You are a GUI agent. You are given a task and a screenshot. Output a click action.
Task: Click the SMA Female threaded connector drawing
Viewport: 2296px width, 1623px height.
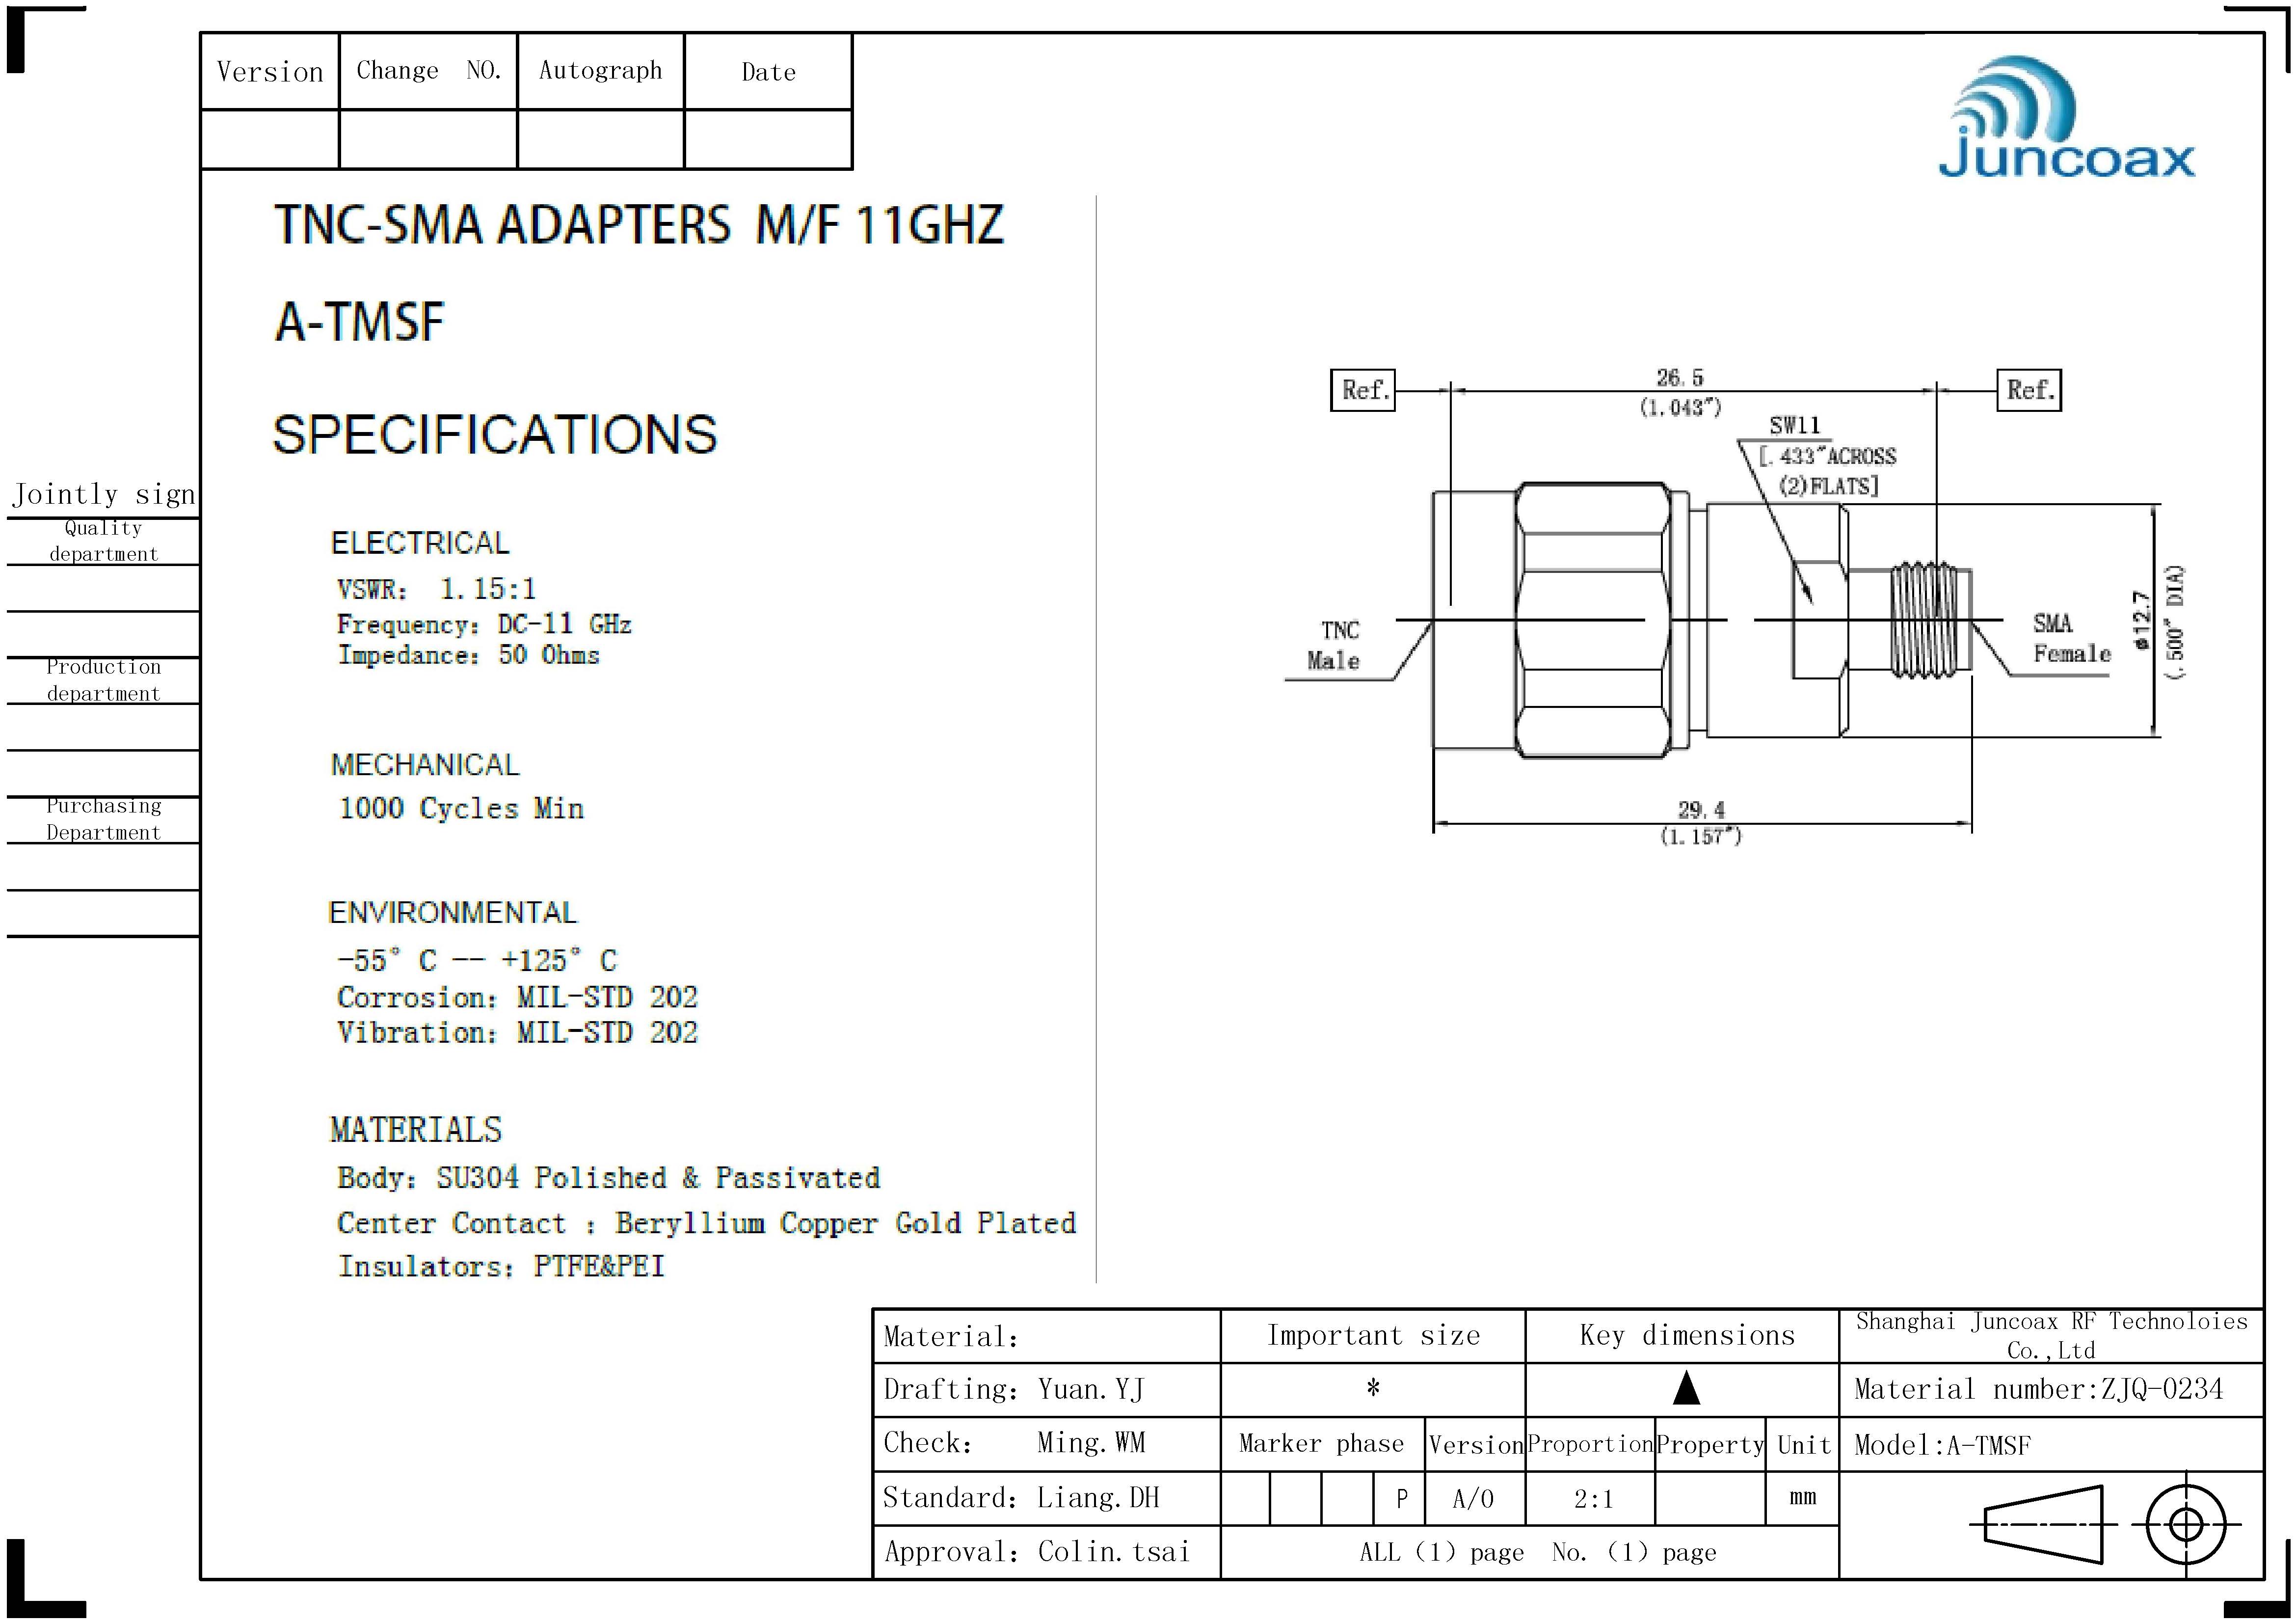click(1925, 620)
